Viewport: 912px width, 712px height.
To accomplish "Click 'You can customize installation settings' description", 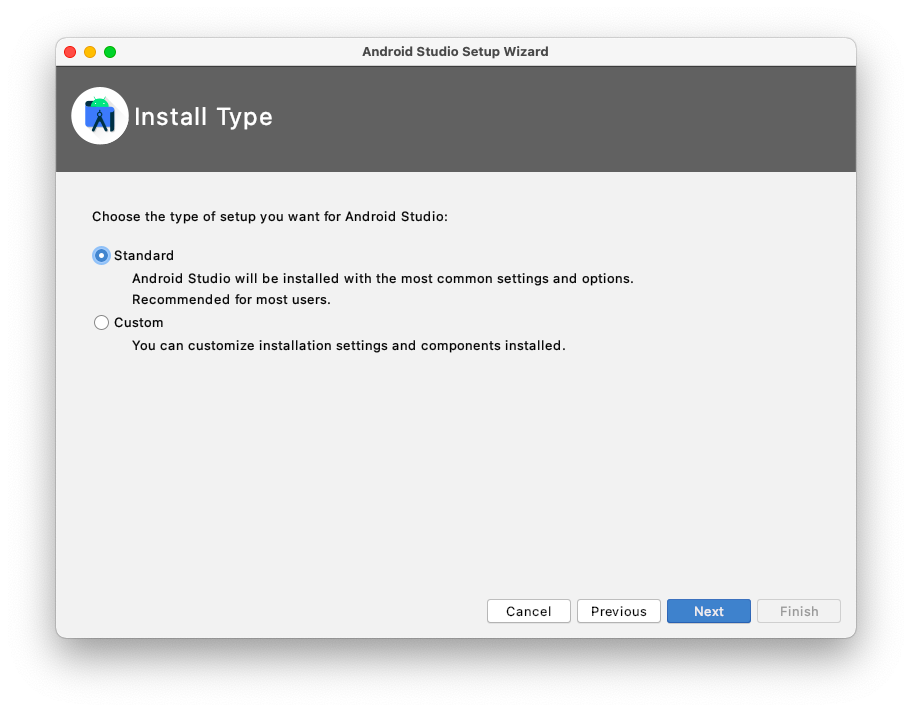I will [x=348, y=346].
